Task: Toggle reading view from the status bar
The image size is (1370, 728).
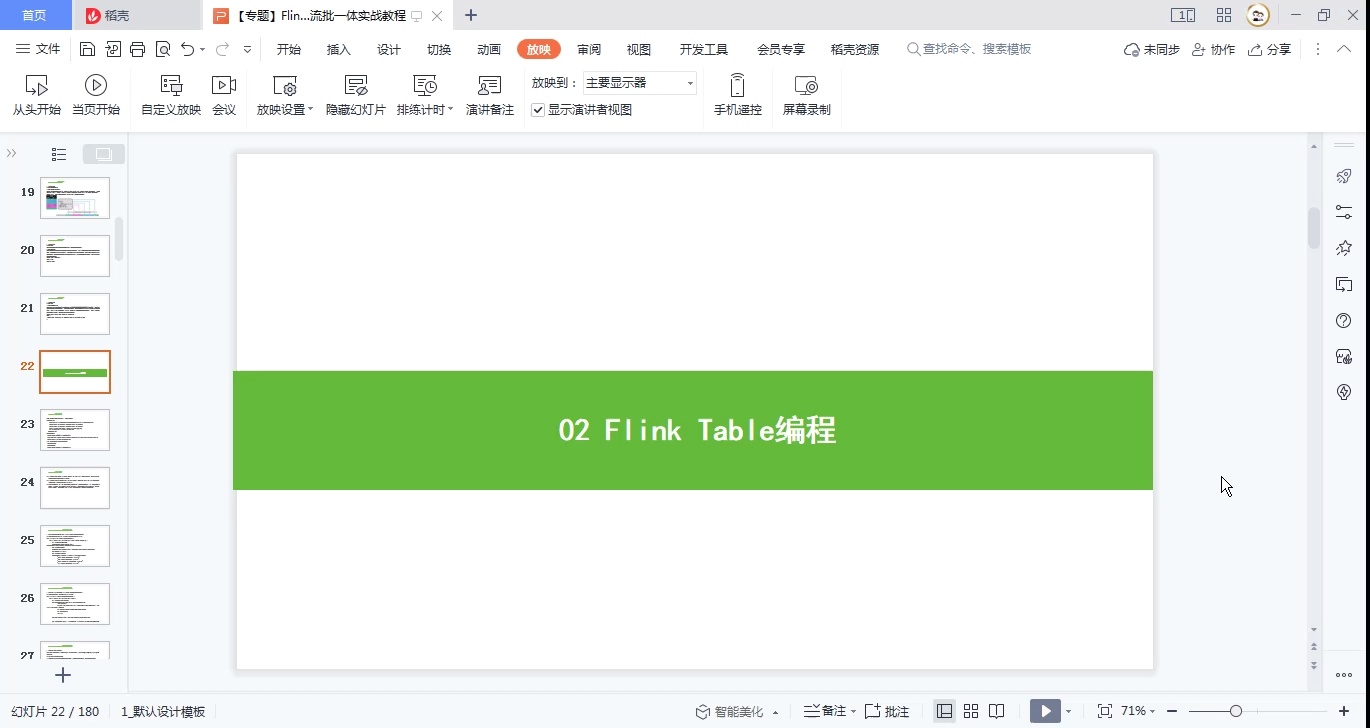Action: (x=997, y=711)
